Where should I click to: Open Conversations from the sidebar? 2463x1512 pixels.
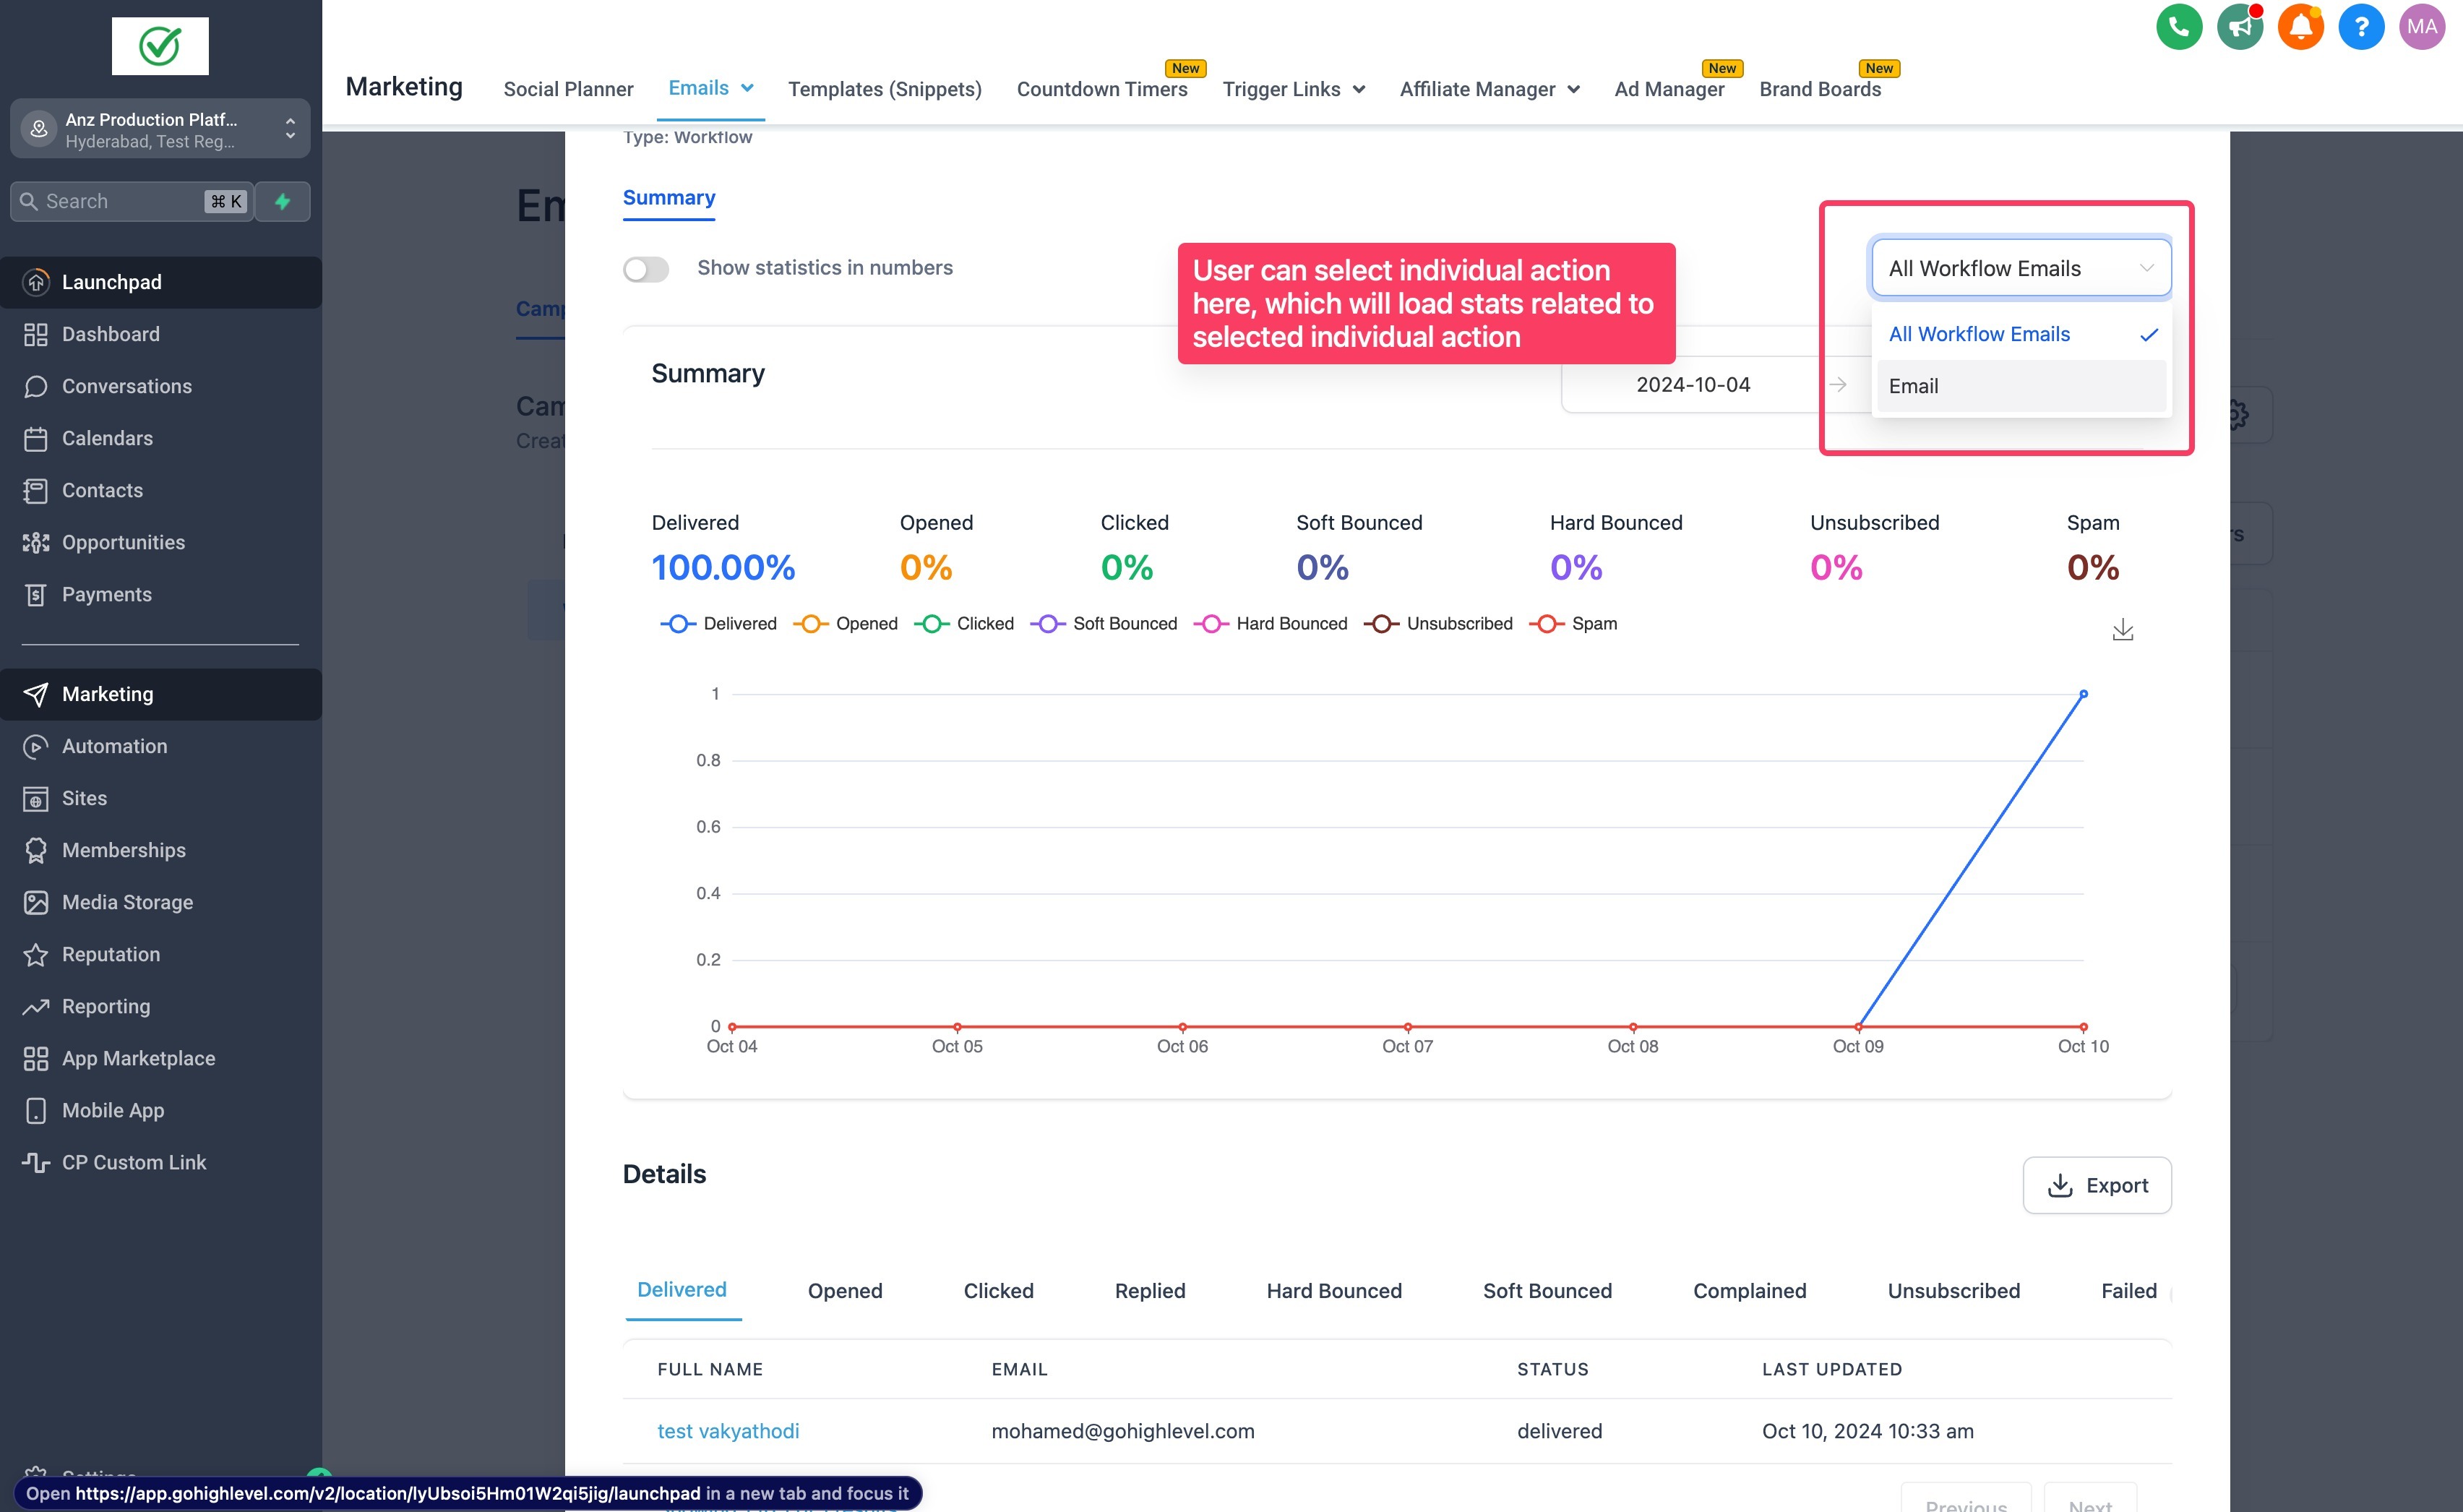pos(127,386)
